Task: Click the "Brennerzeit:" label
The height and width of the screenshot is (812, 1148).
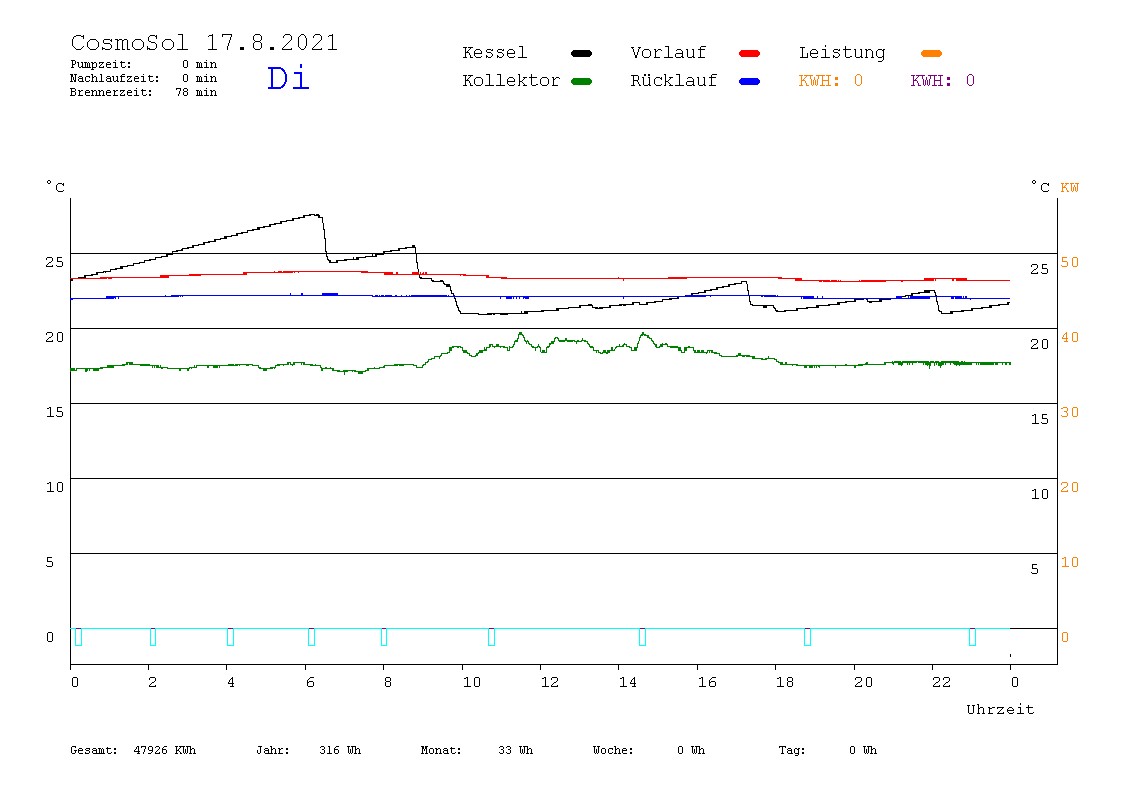Action: (x=111, y=92)
